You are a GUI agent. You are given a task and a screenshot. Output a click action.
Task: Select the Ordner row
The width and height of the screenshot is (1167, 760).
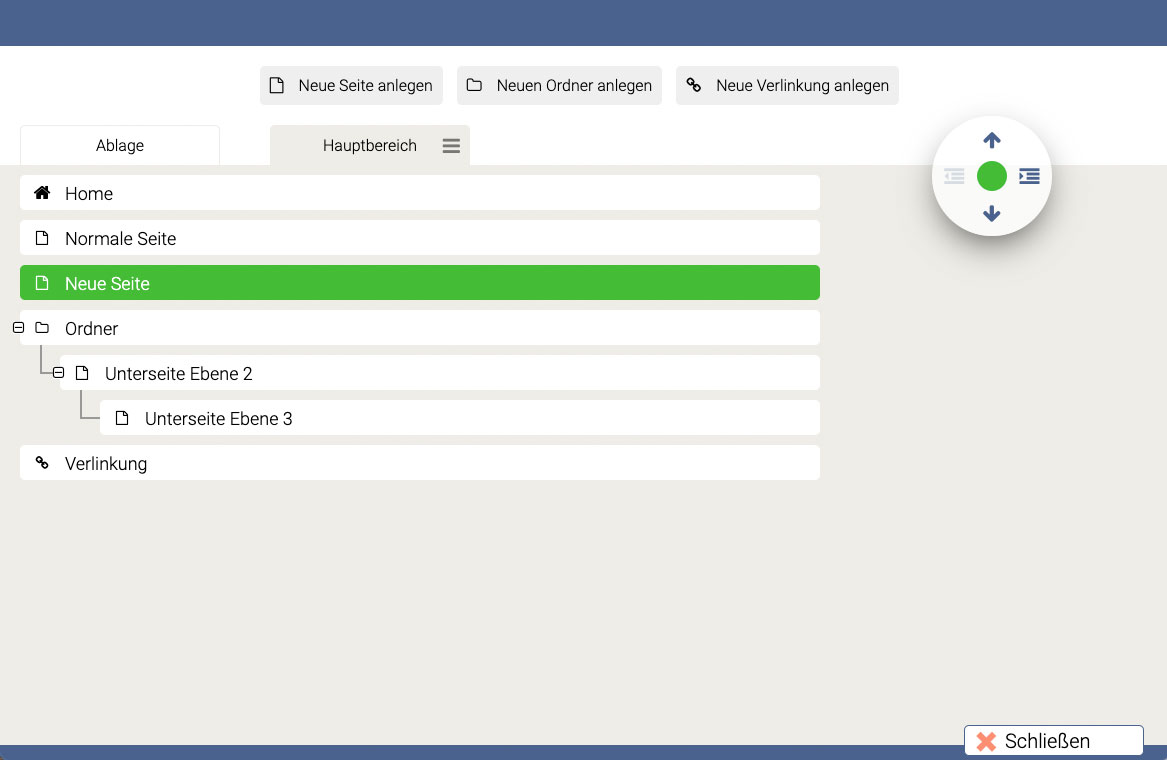[420, 328]
